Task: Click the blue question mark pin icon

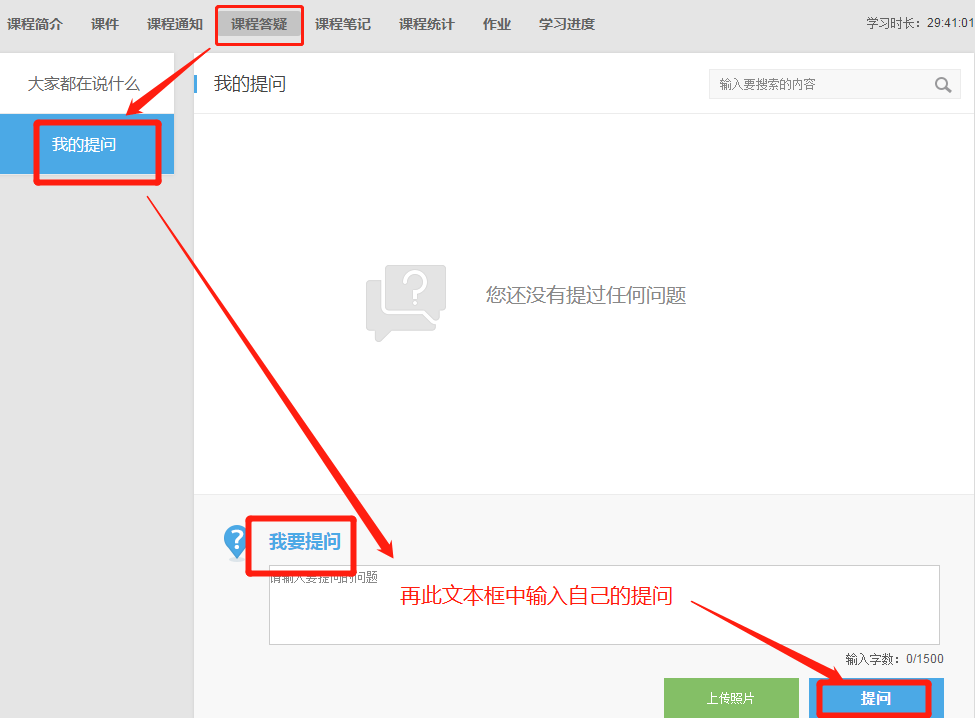Action: coord(235,541)
